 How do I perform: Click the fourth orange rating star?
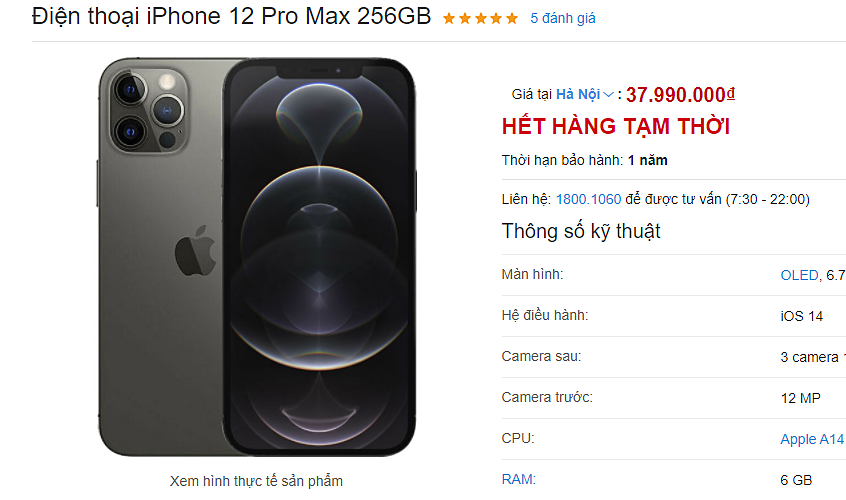click(x=496, y=19)
